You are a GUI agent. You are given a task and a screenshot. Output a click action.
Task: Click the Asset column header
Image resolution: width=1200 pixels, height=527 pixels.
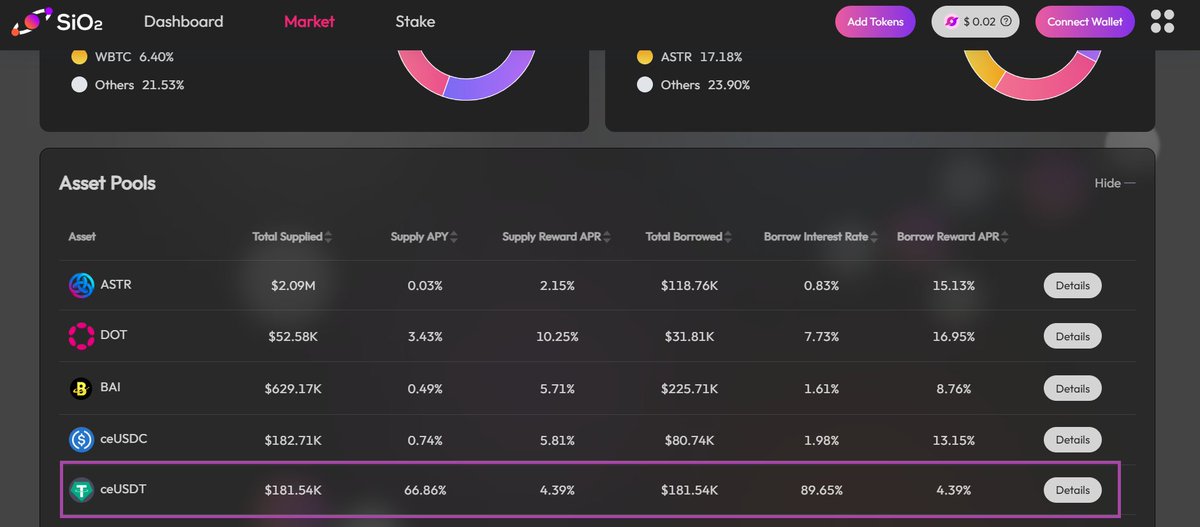[82, 237]
